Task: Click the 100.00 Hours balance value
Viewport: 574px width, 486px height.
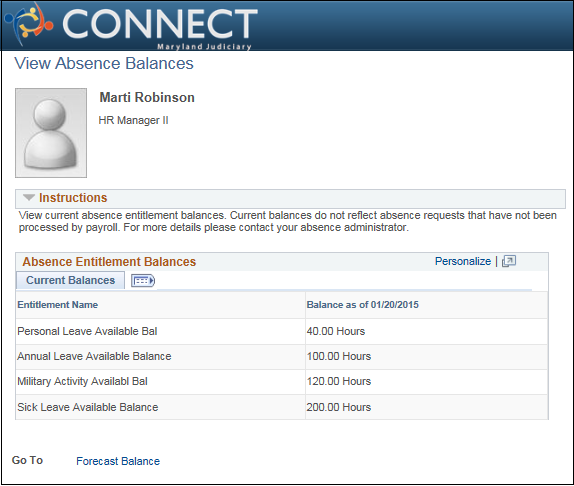Action: click(339, 356)
